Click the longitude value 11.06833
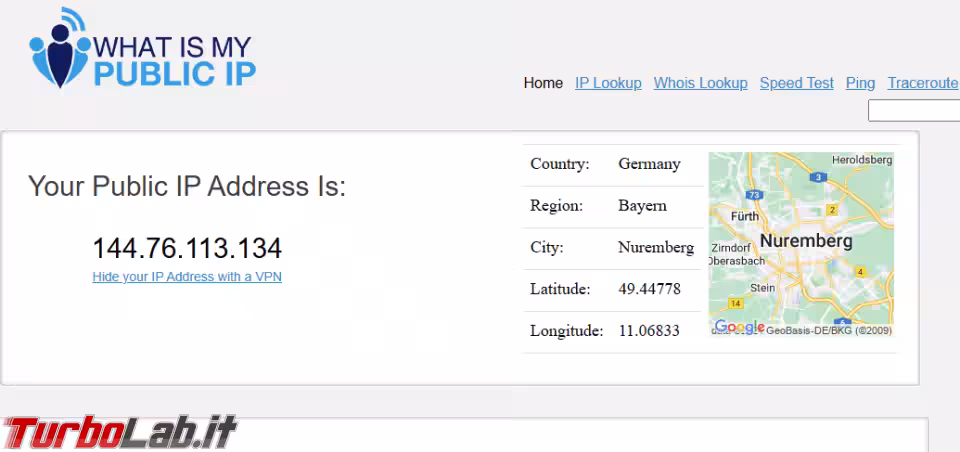This screenshot has height=452, width=960. coord(648,330)
